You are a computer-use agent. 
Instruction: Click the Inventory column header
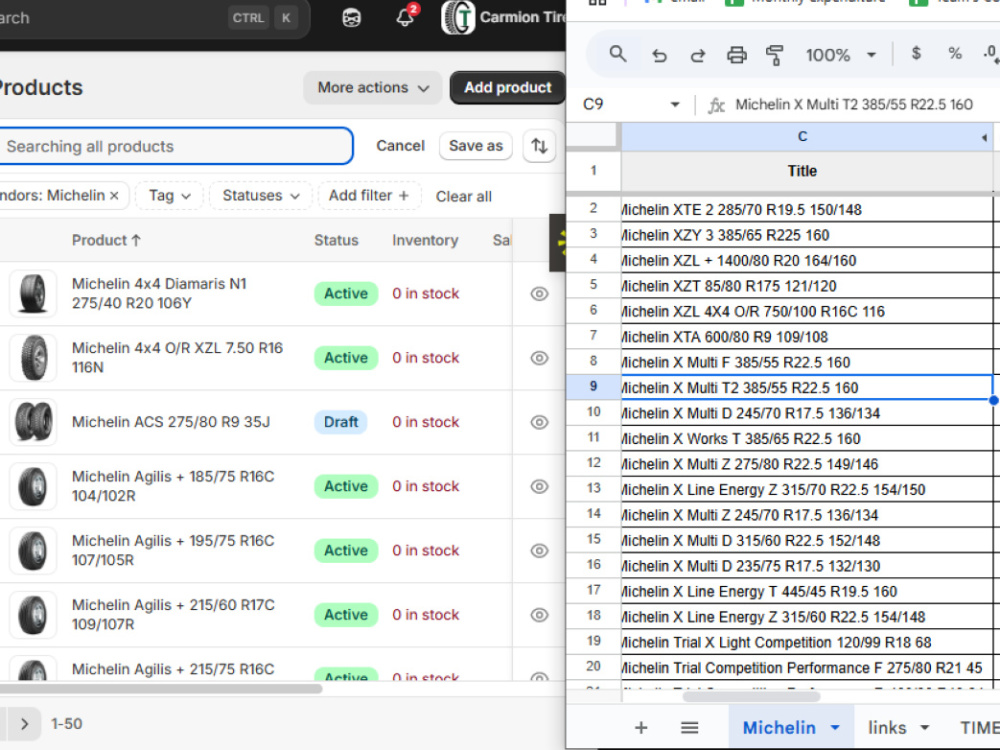click(x=425, y=240)
